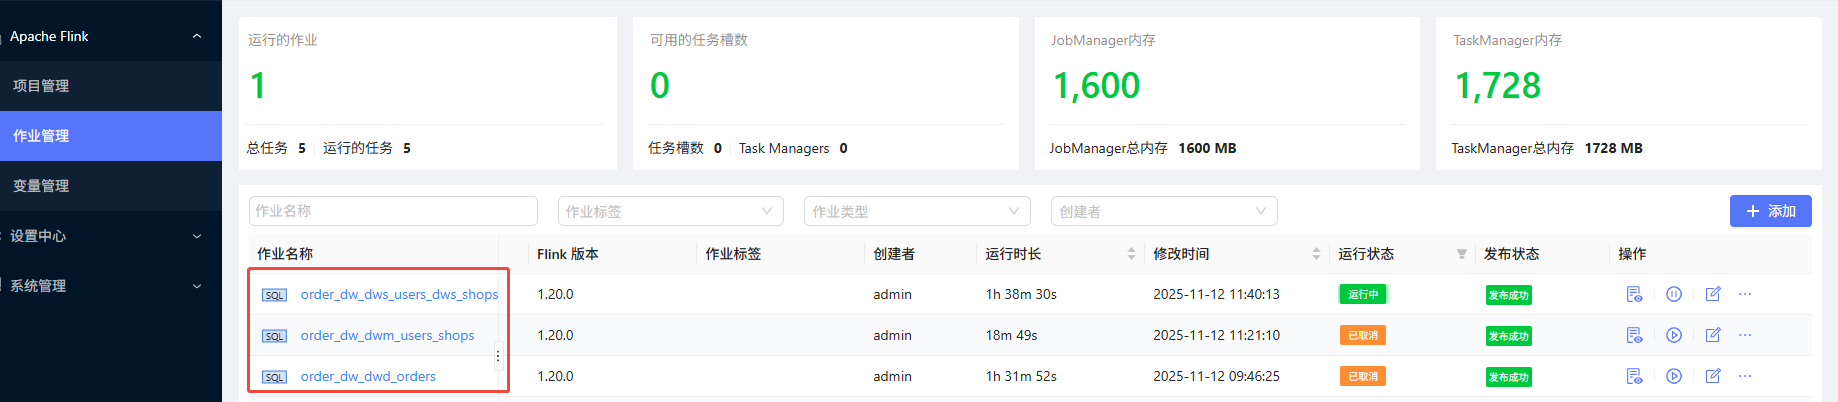Start the order_dw_dwm_users_shops job

(x=1674, y=335)
